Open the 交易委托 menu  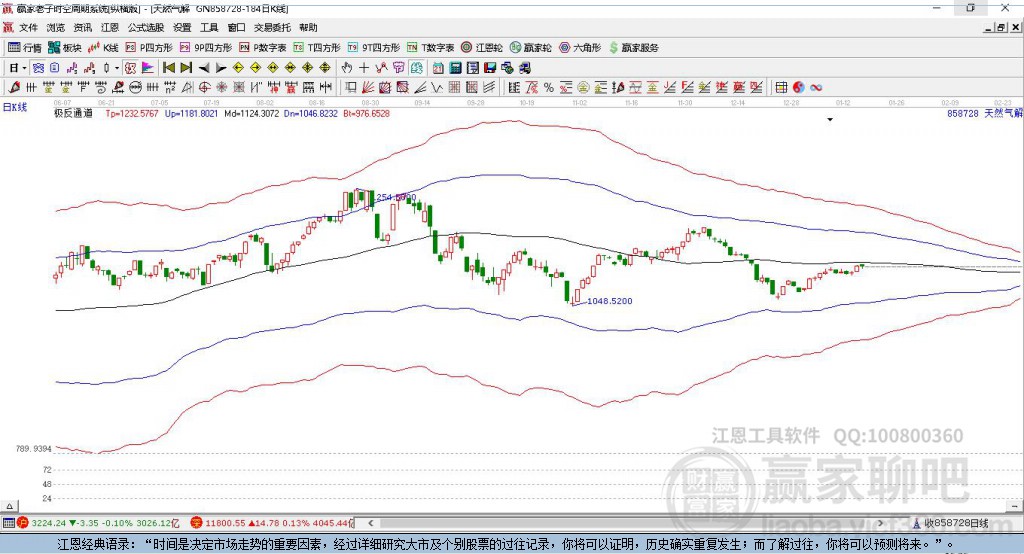[x=272, y=27]
